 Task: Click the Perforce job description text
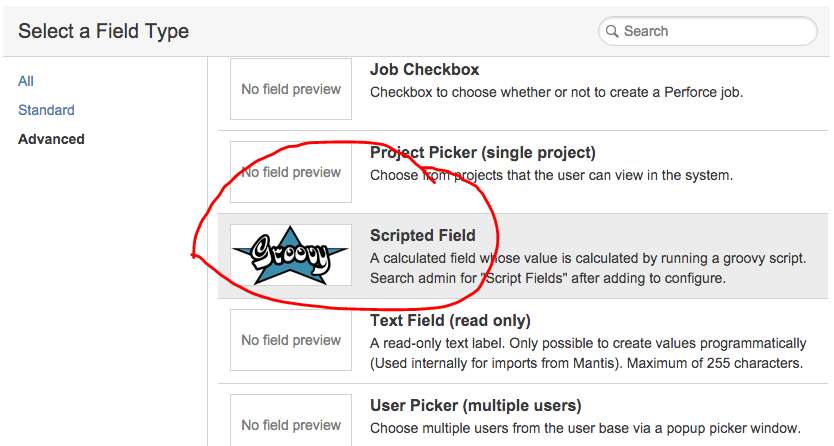[x=556, y=92]
